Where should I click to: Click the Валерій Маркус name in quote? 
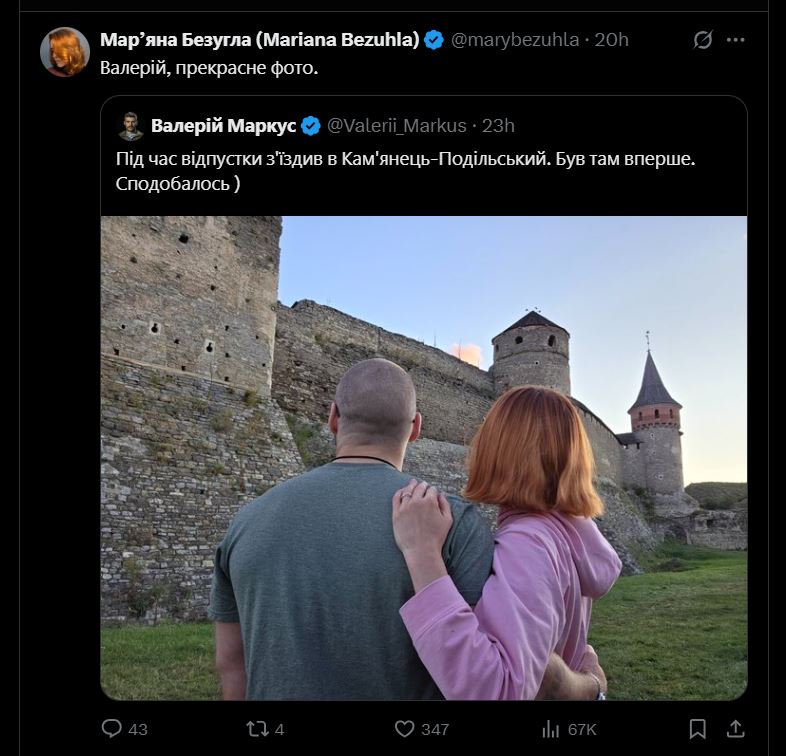point(221,125)
